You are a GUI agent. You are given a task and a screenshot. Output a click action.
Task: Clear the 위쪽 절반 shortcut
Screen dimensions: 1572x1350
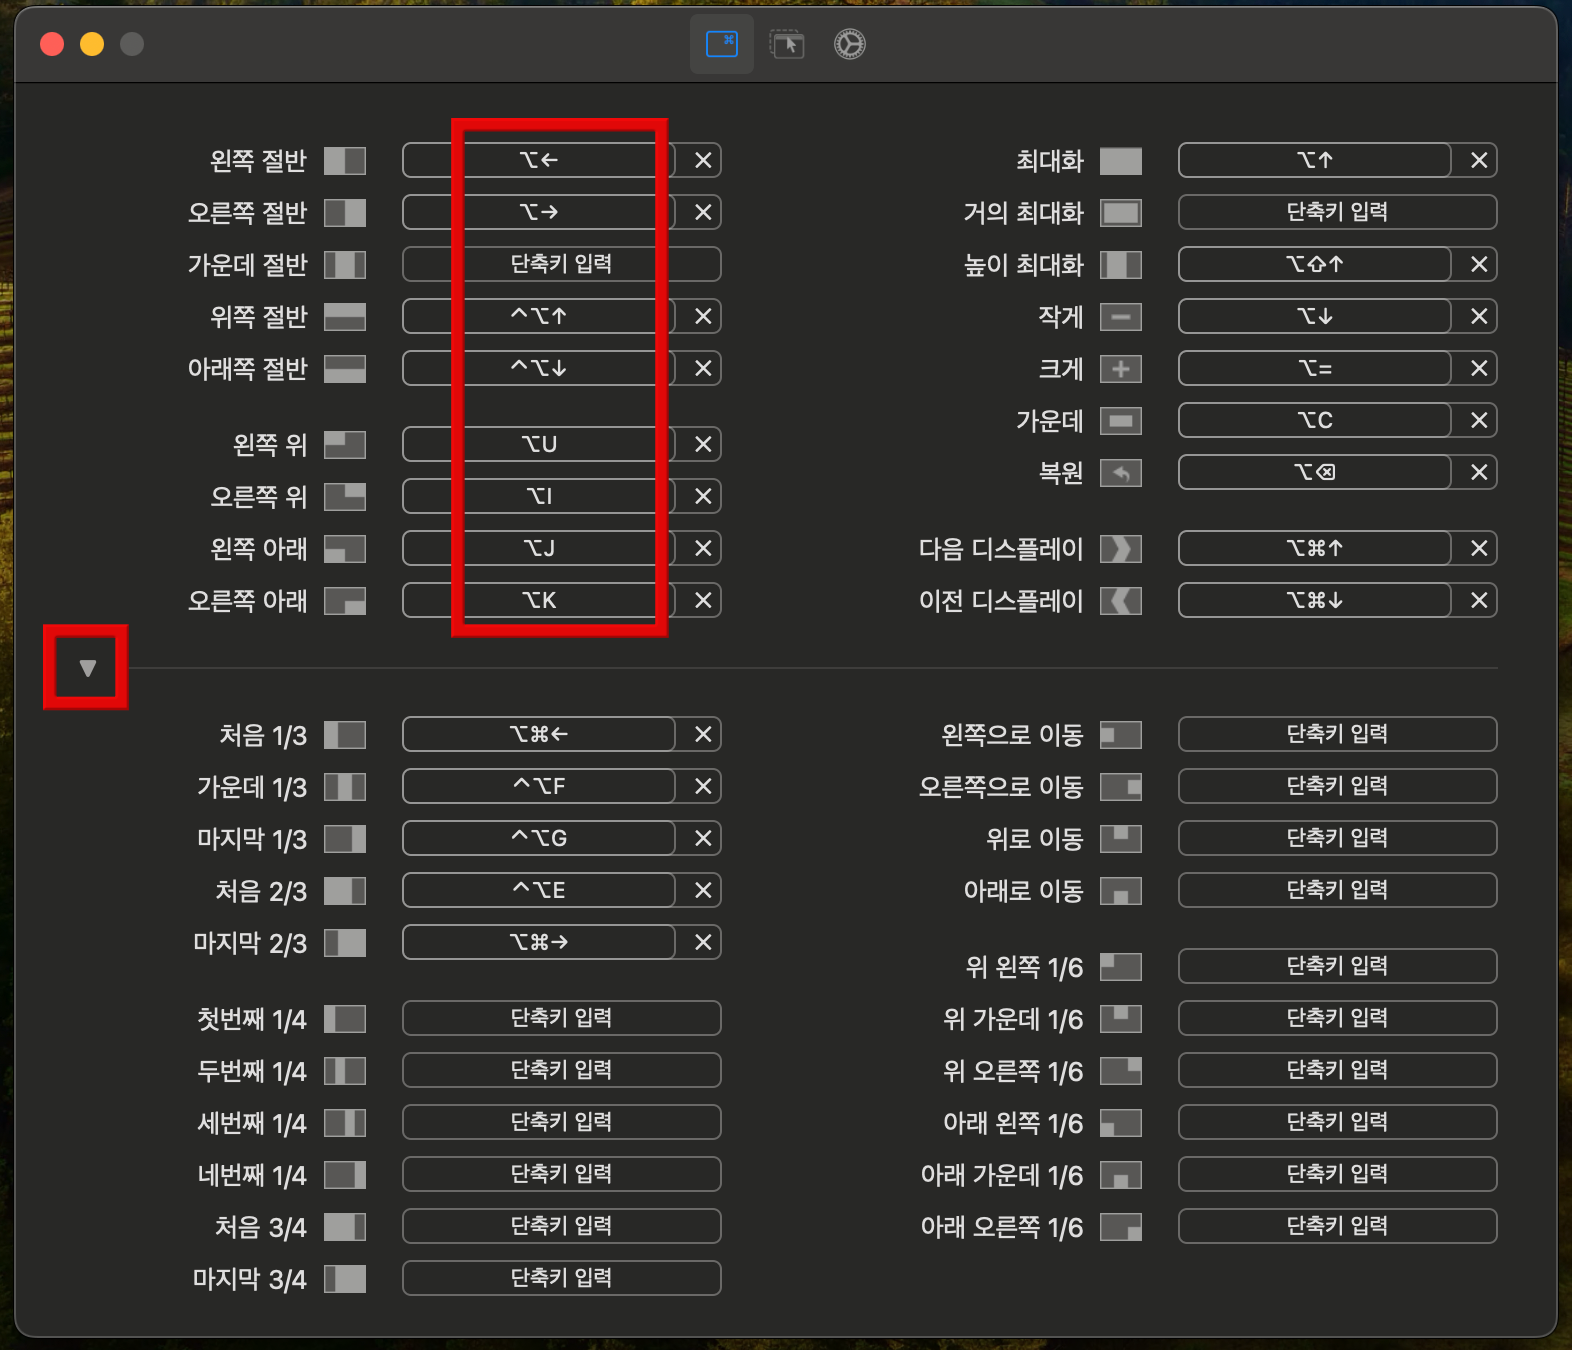pyautogui.click(x=703, y=316)
